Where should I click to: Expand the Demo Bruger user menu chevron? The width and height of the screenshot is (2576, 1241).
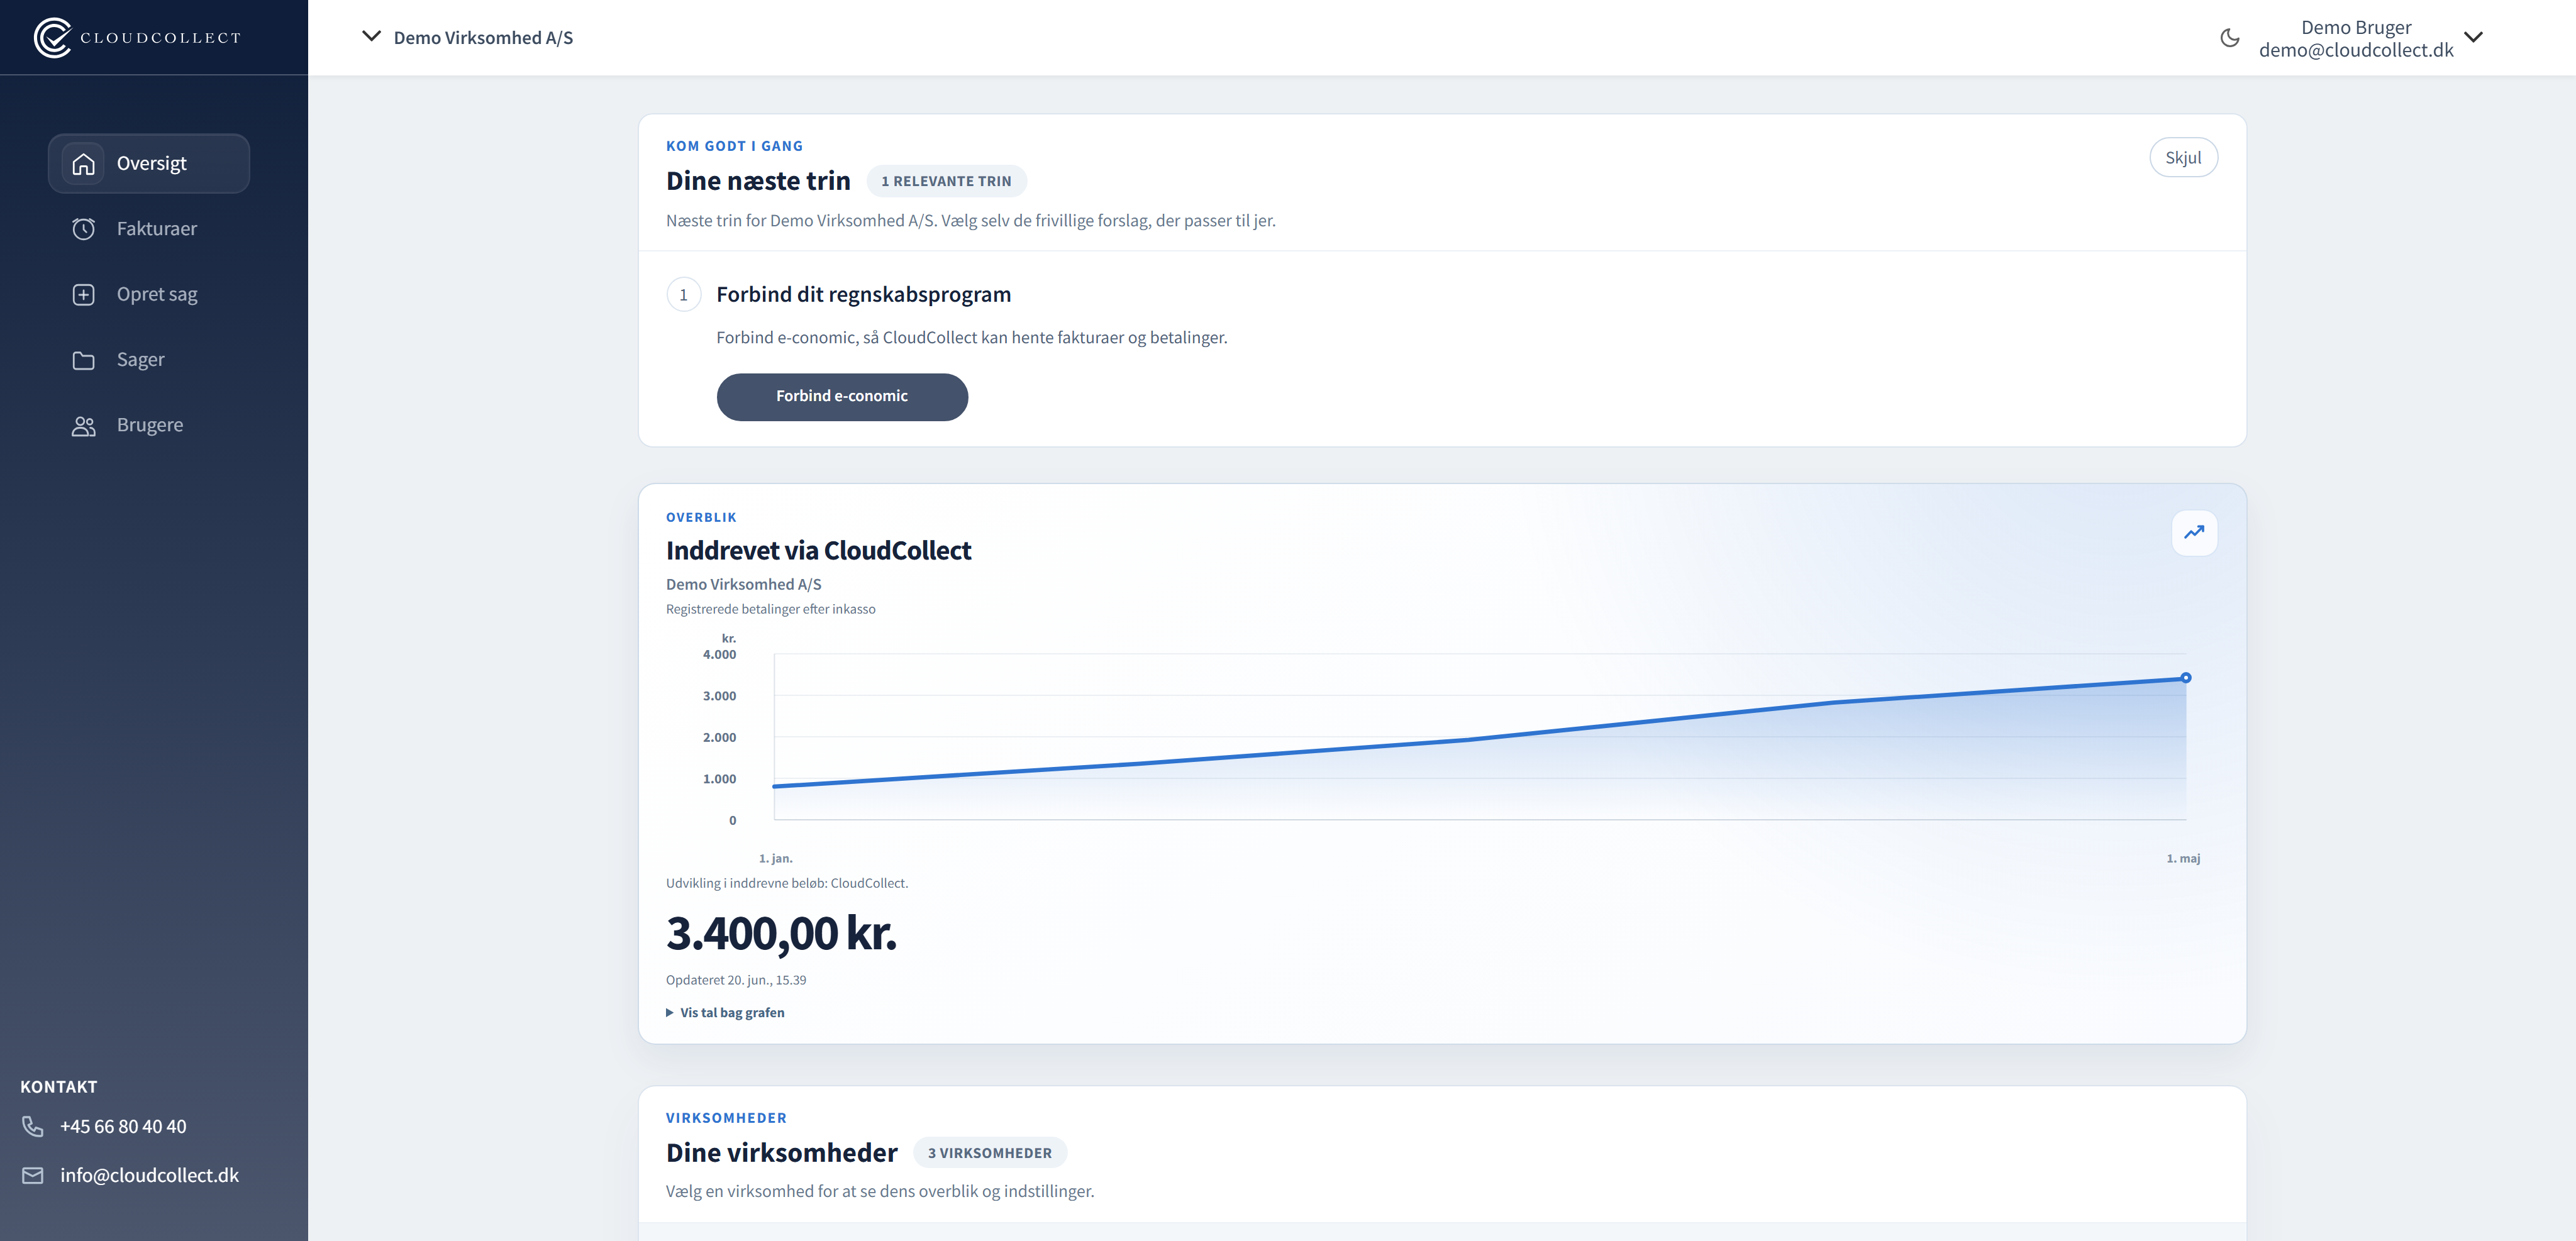[x=2473, y=38]
